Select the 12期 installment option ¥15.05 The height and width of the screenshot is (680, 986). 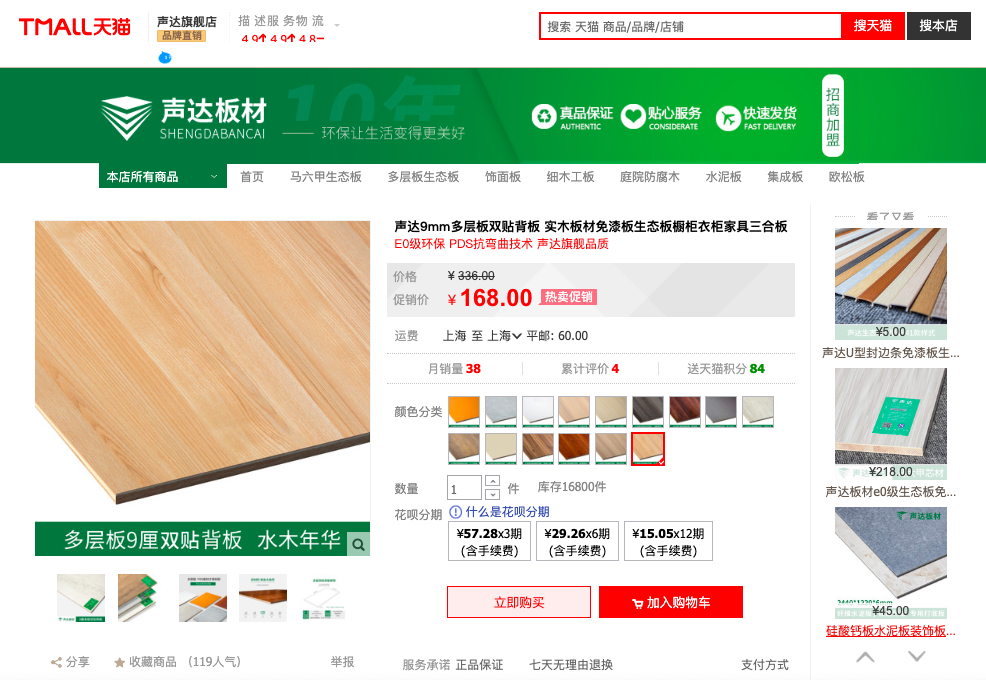pos(668,542)
